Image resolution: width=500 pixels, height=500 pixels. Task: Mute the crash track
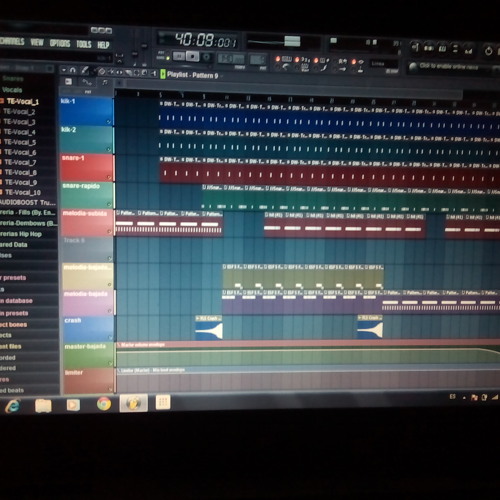(x=110, y=337)
